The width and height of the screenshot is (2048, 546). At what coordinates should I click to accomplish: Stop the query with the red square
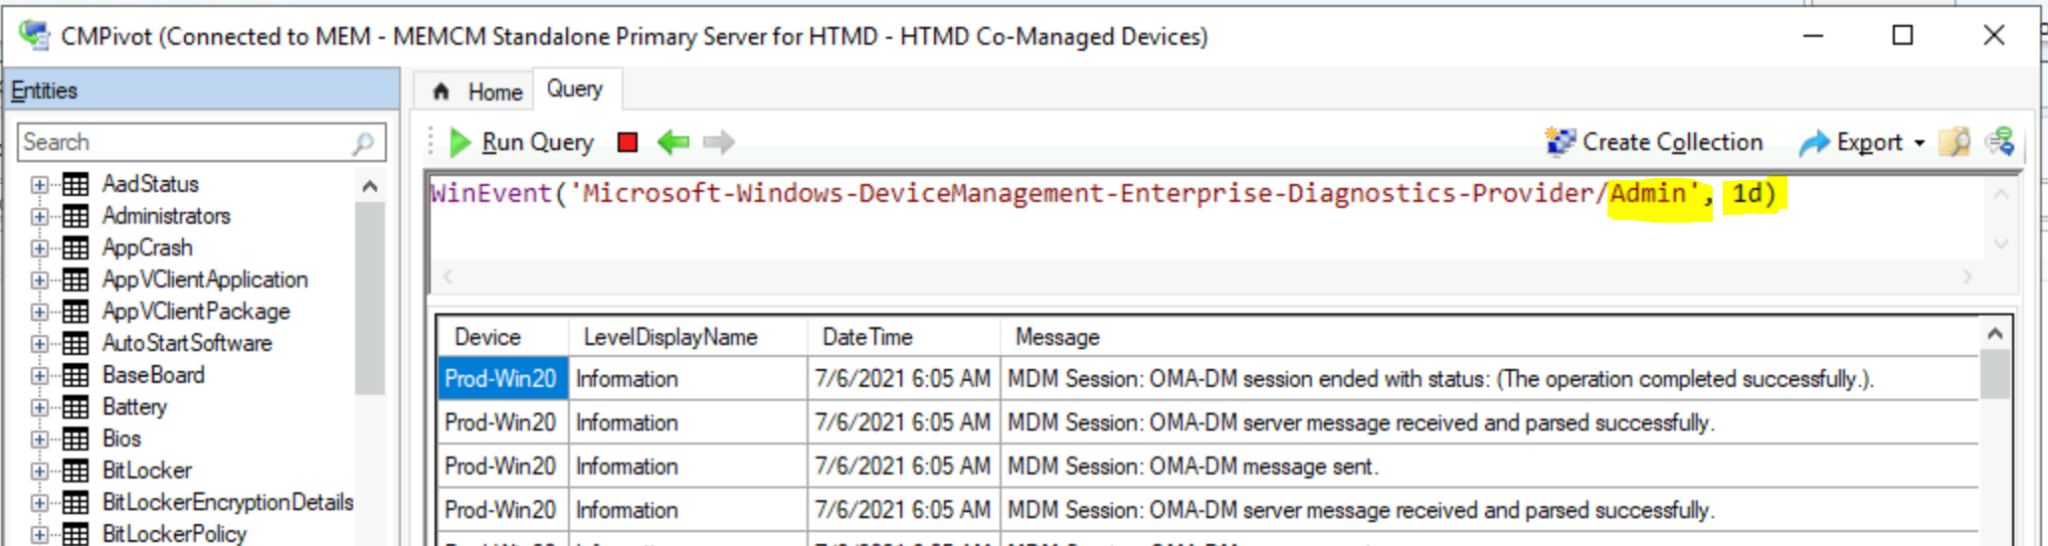pyautogui.click(x=628, y=143)
